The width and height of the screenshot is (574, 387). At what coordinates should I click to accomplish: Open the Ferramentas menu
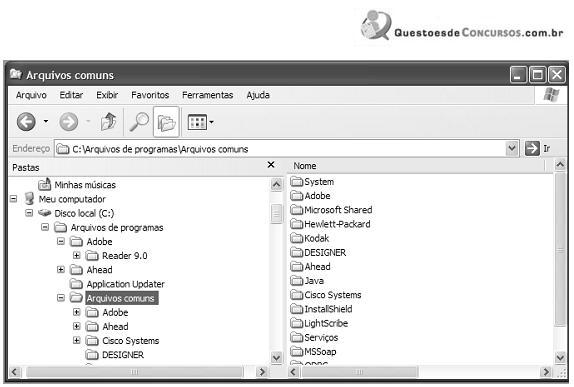point(208,95)
